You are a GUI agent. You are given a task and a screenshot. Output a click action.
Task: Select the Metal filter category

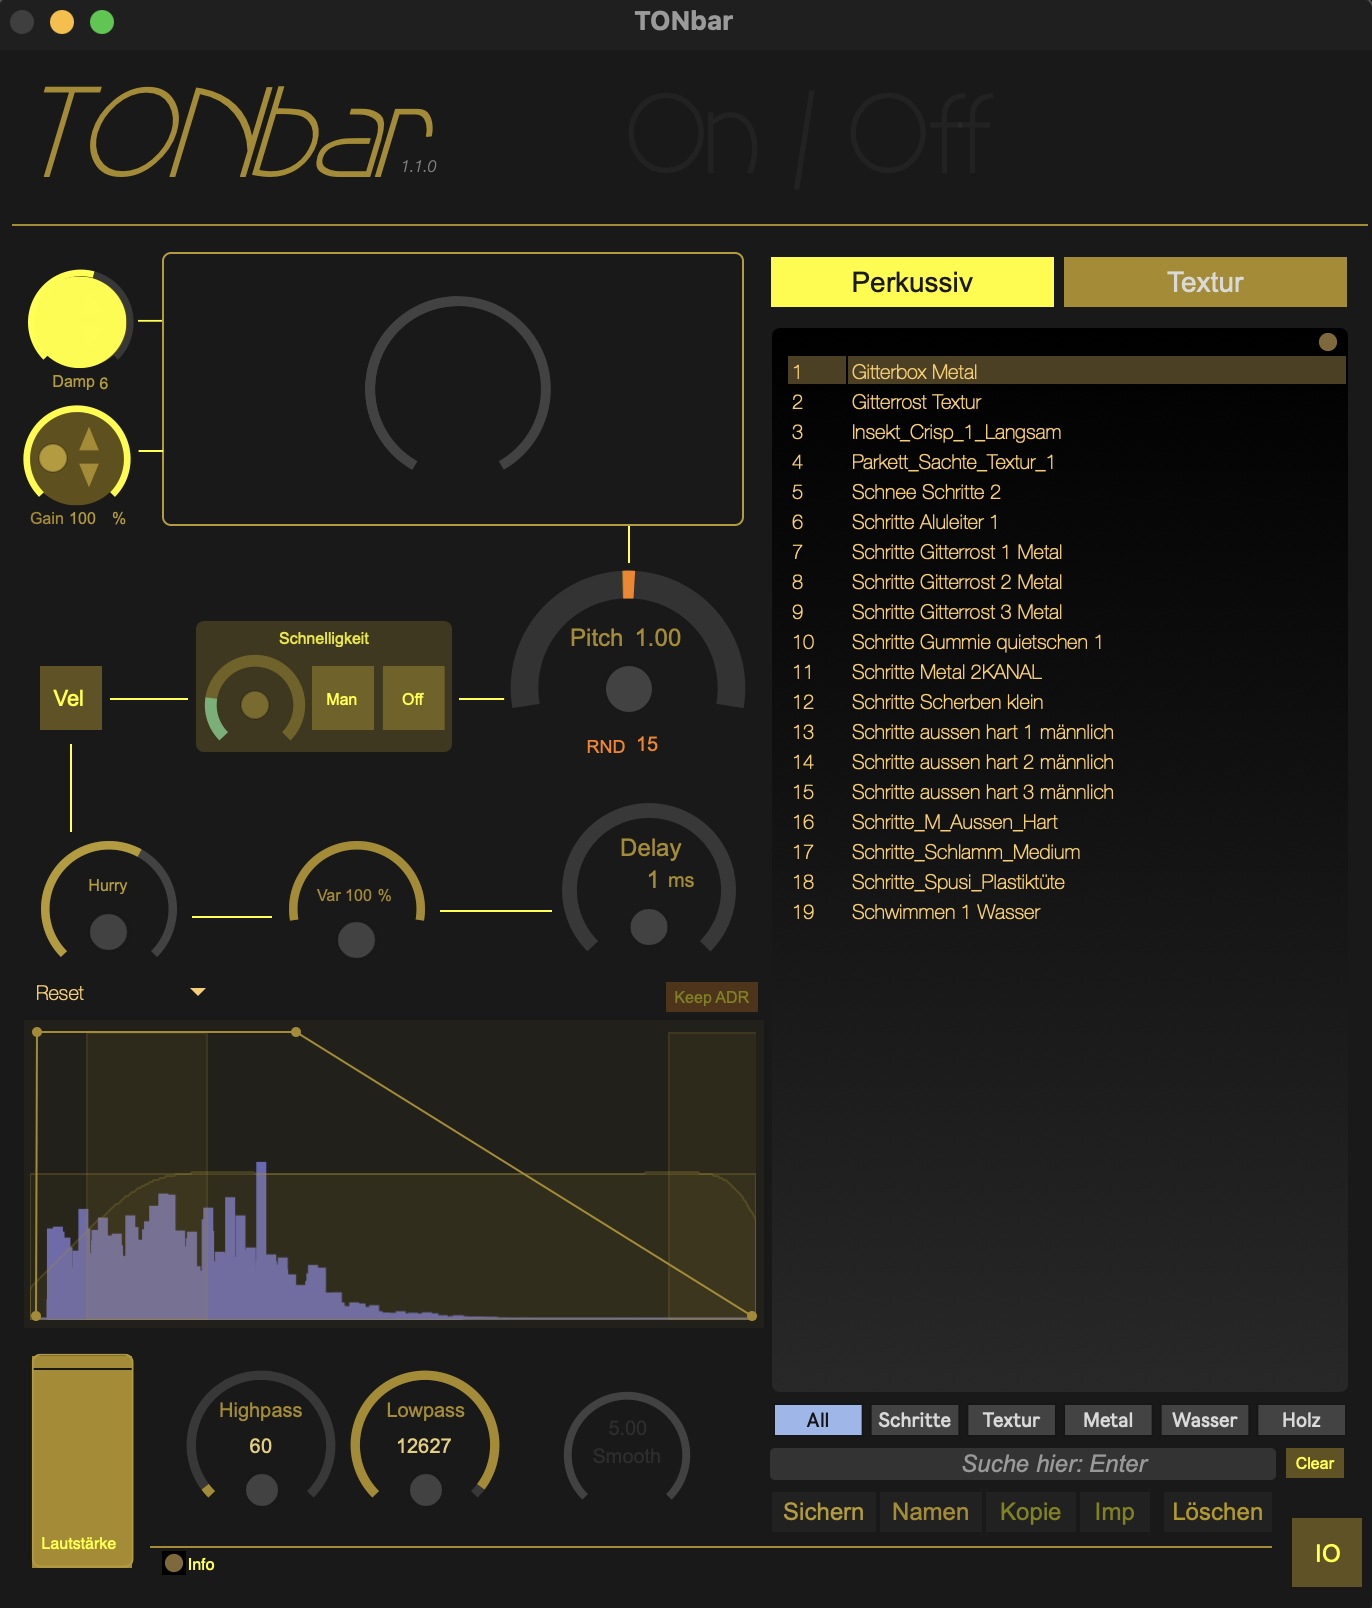(1107, 1420)
